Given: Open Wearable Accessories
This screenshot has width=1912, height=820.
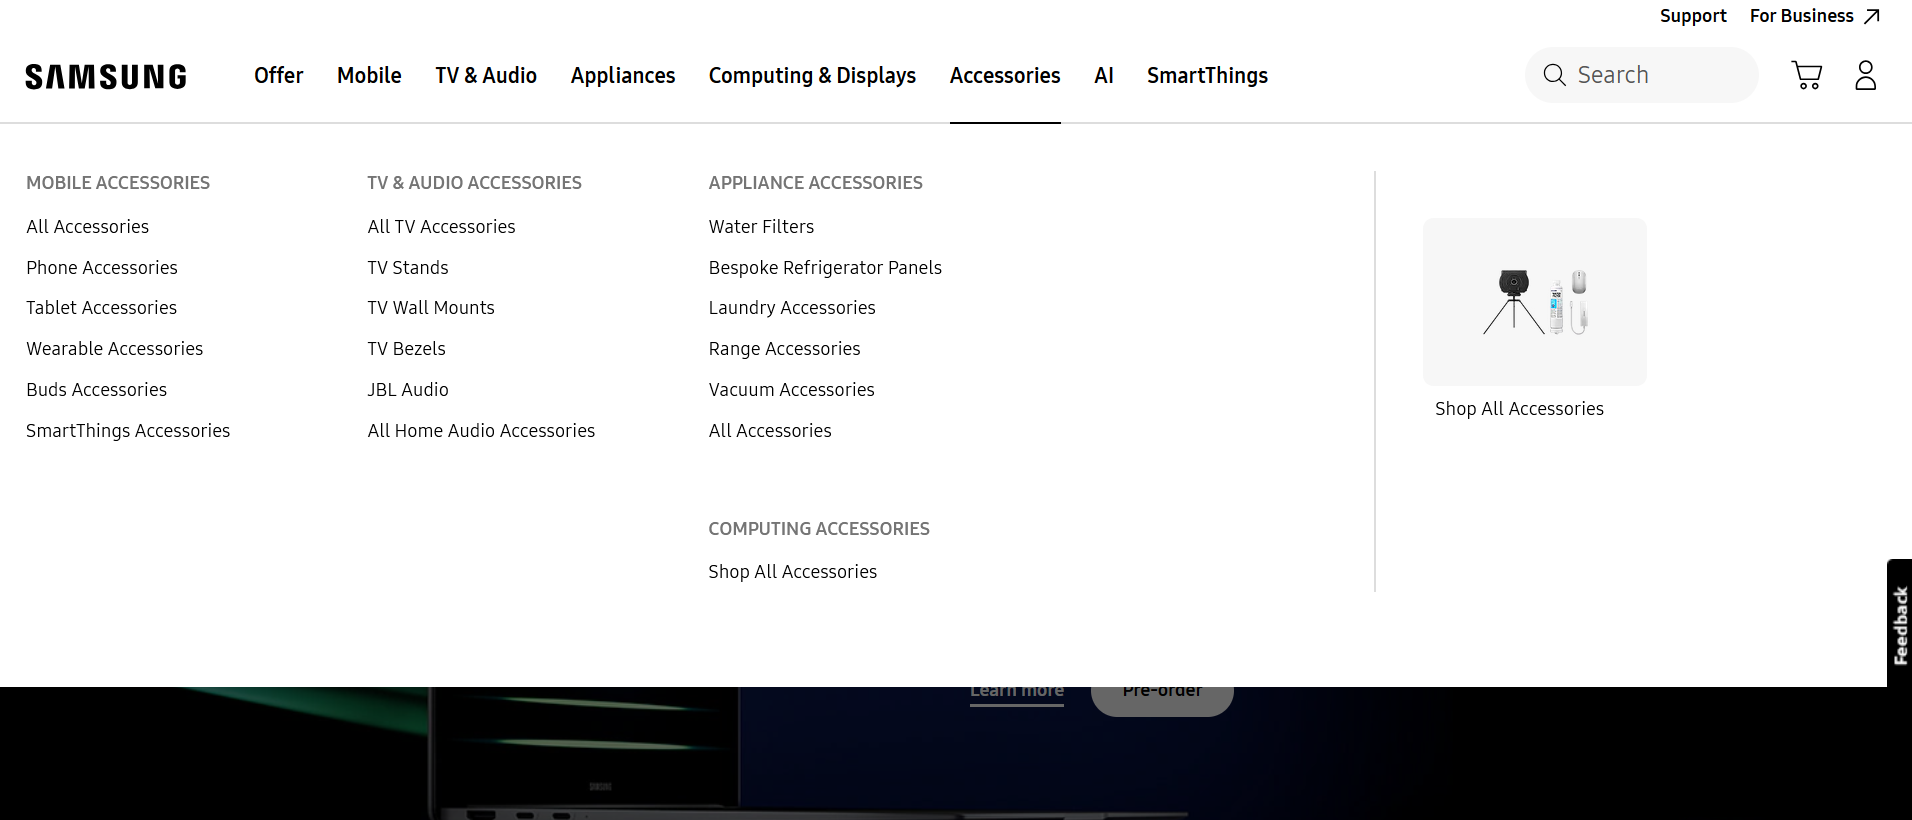Looking at the screenshot, I should tap(115, 349).
